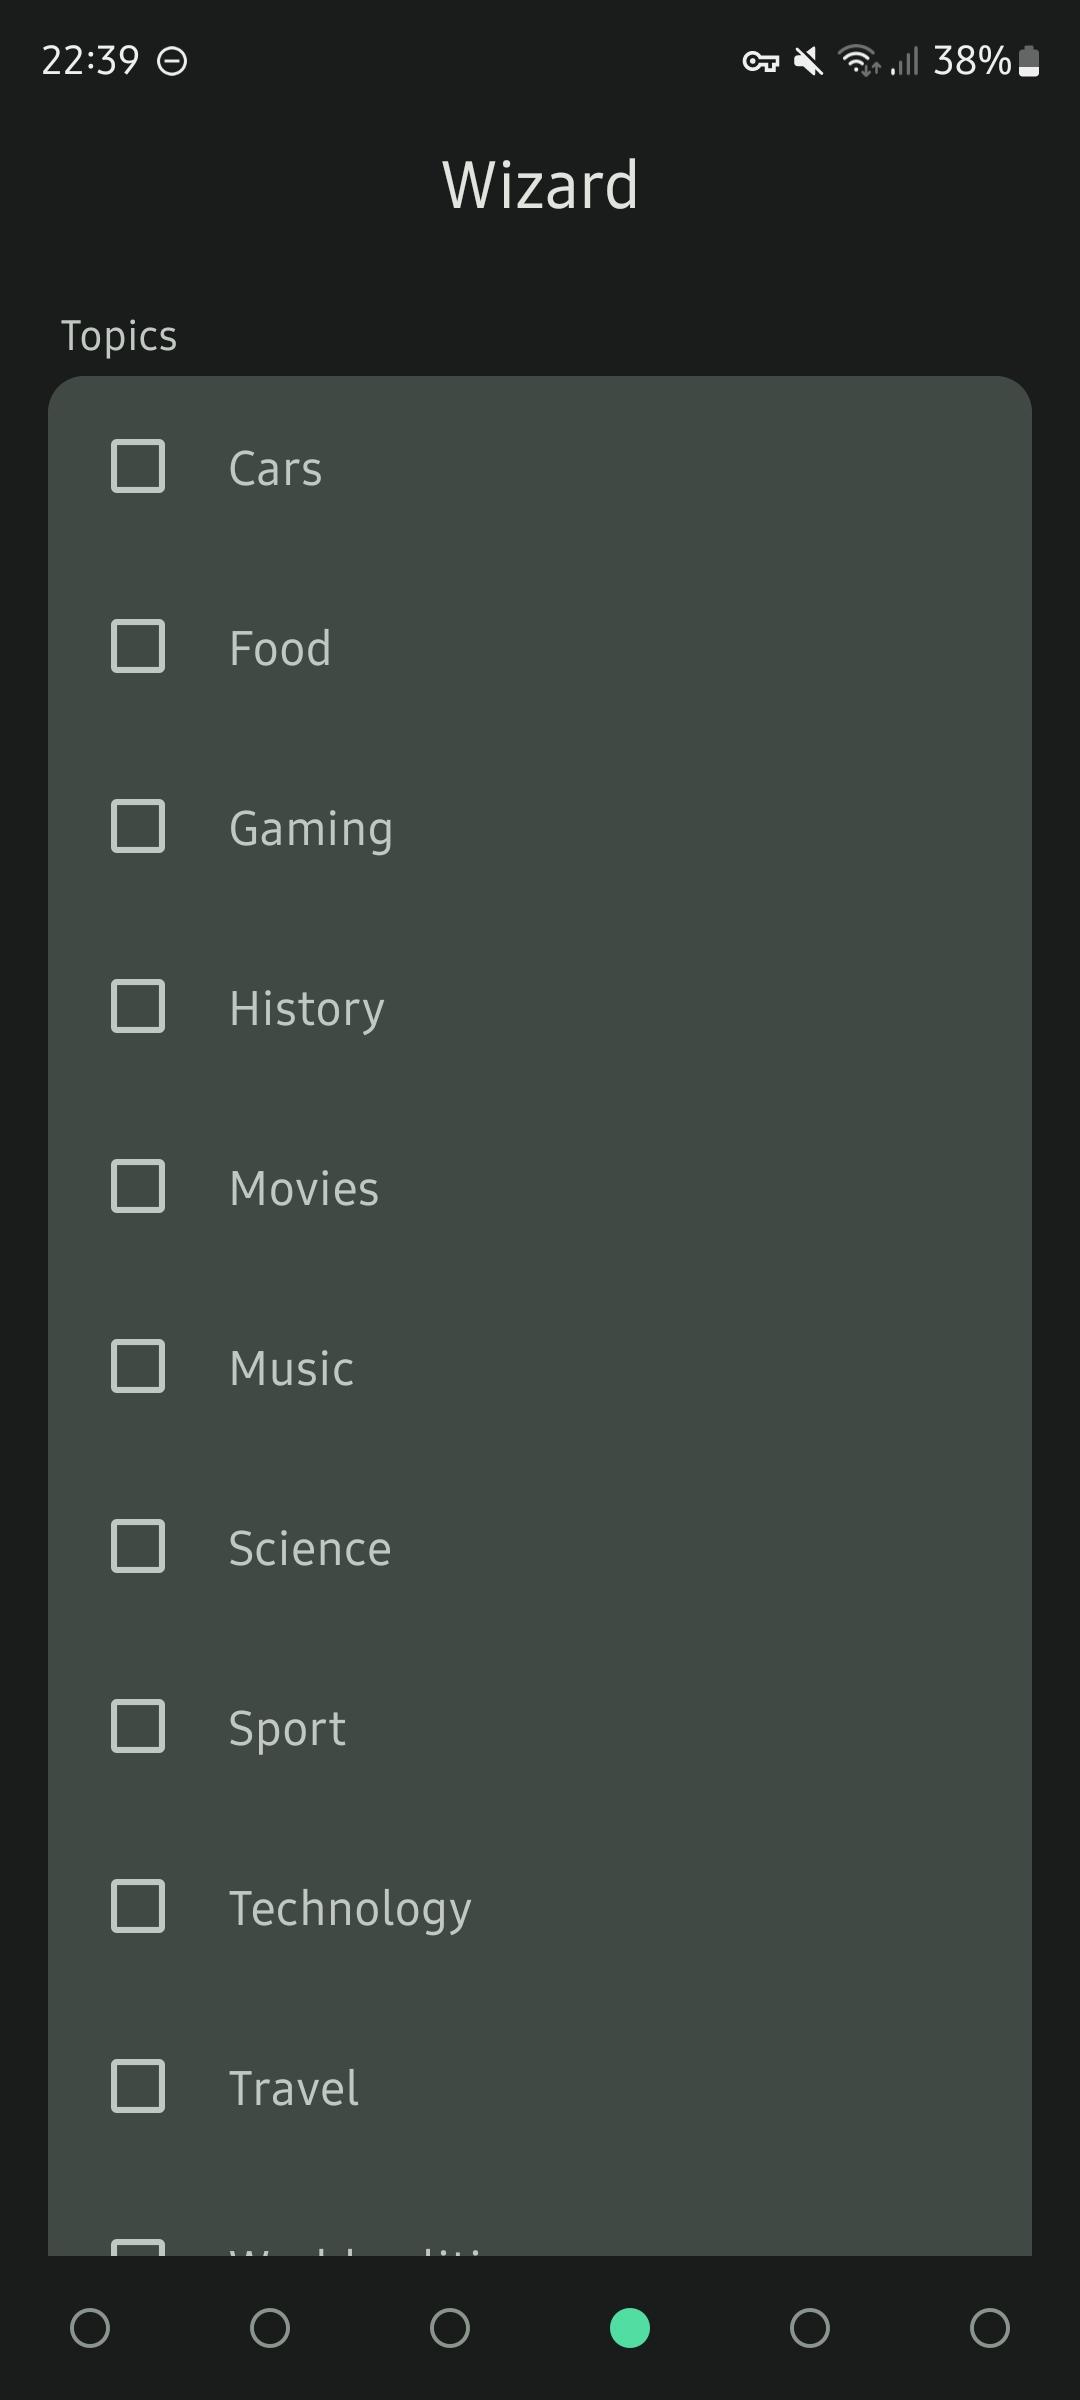Select the Technology checkbox

138,1906
